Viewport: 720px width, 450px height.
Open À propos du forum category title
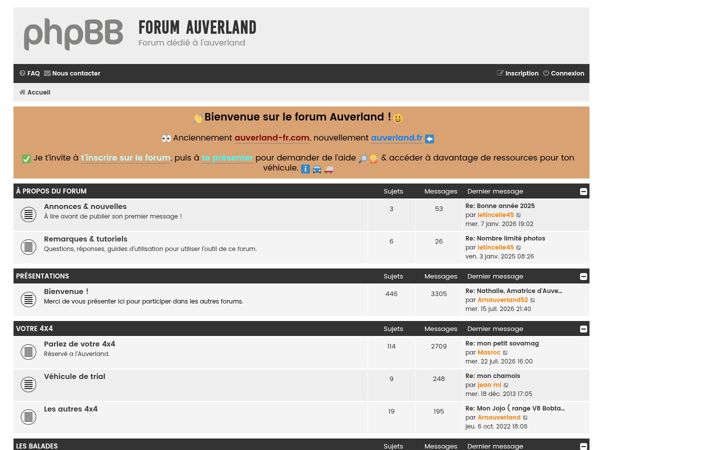[51, 191]
